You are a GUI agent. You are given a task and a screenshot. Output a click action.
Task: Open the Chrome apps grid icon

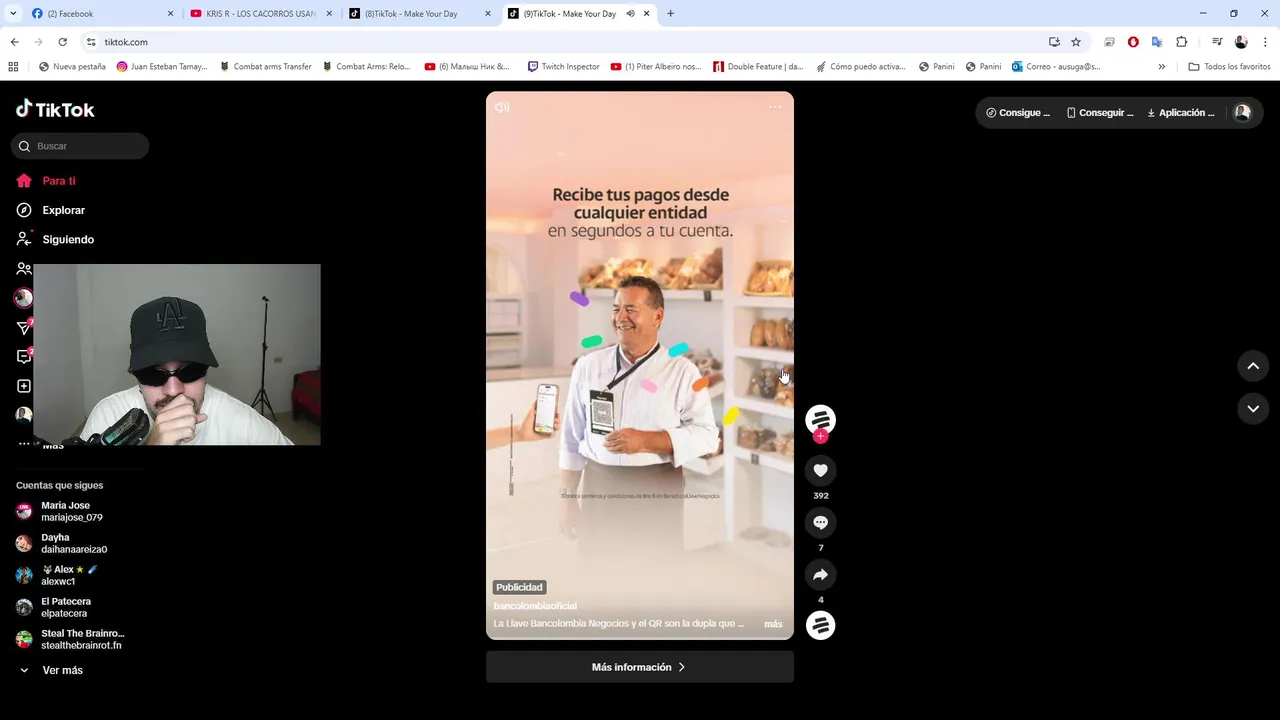click(x=13, y=67)
